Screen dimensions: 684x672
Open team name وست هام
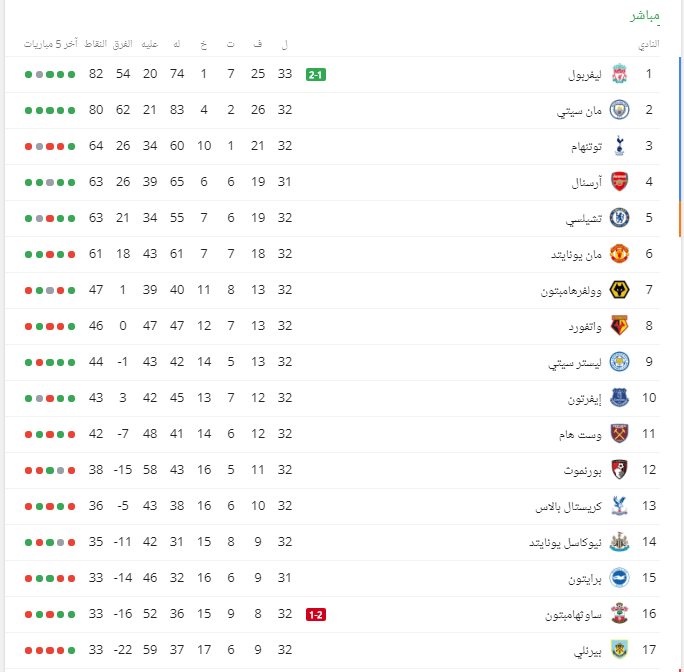(x=580, y=435)
